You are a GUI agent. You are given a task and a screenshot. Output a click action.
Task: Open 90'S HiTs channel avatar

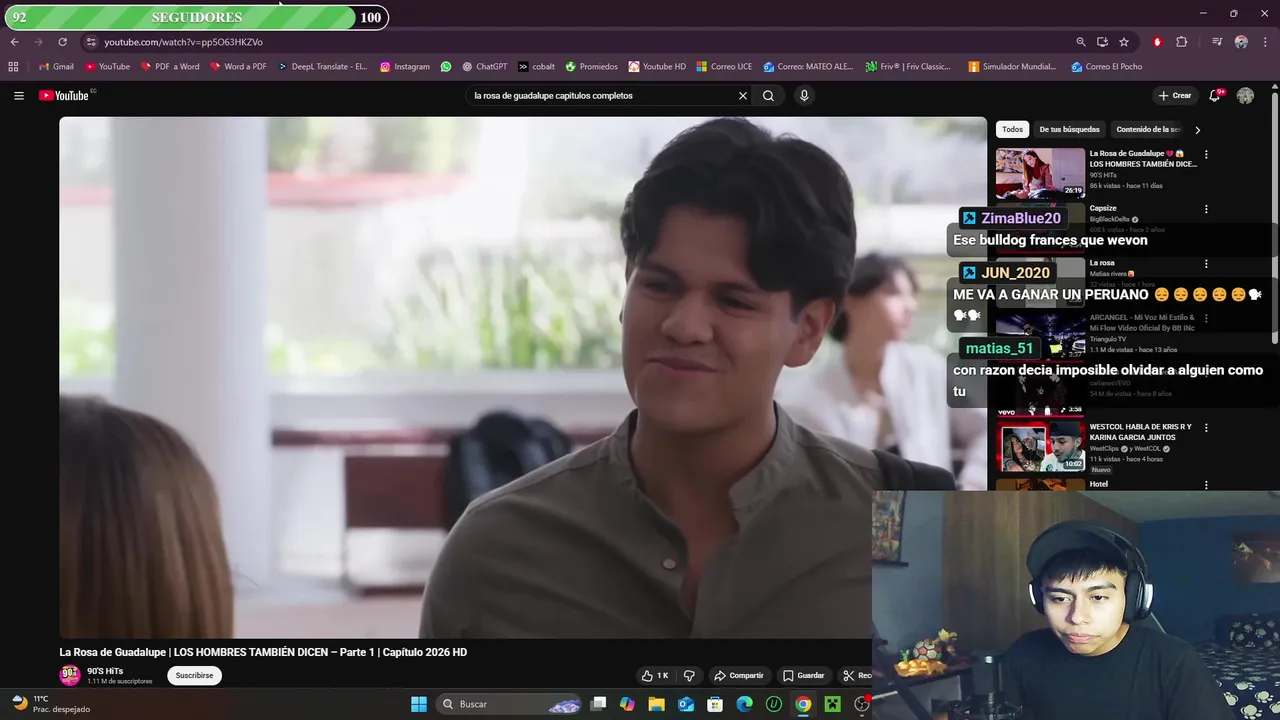pyautogui.click(x=70, y=676)
